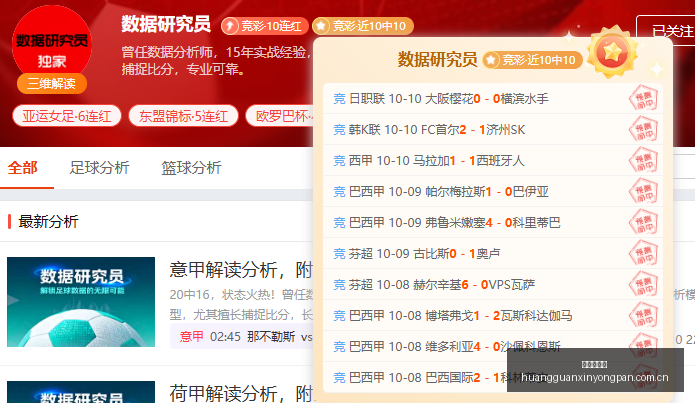Click hit stamp icon on 马拉加 row
The image size is (695, 403).
643,160
